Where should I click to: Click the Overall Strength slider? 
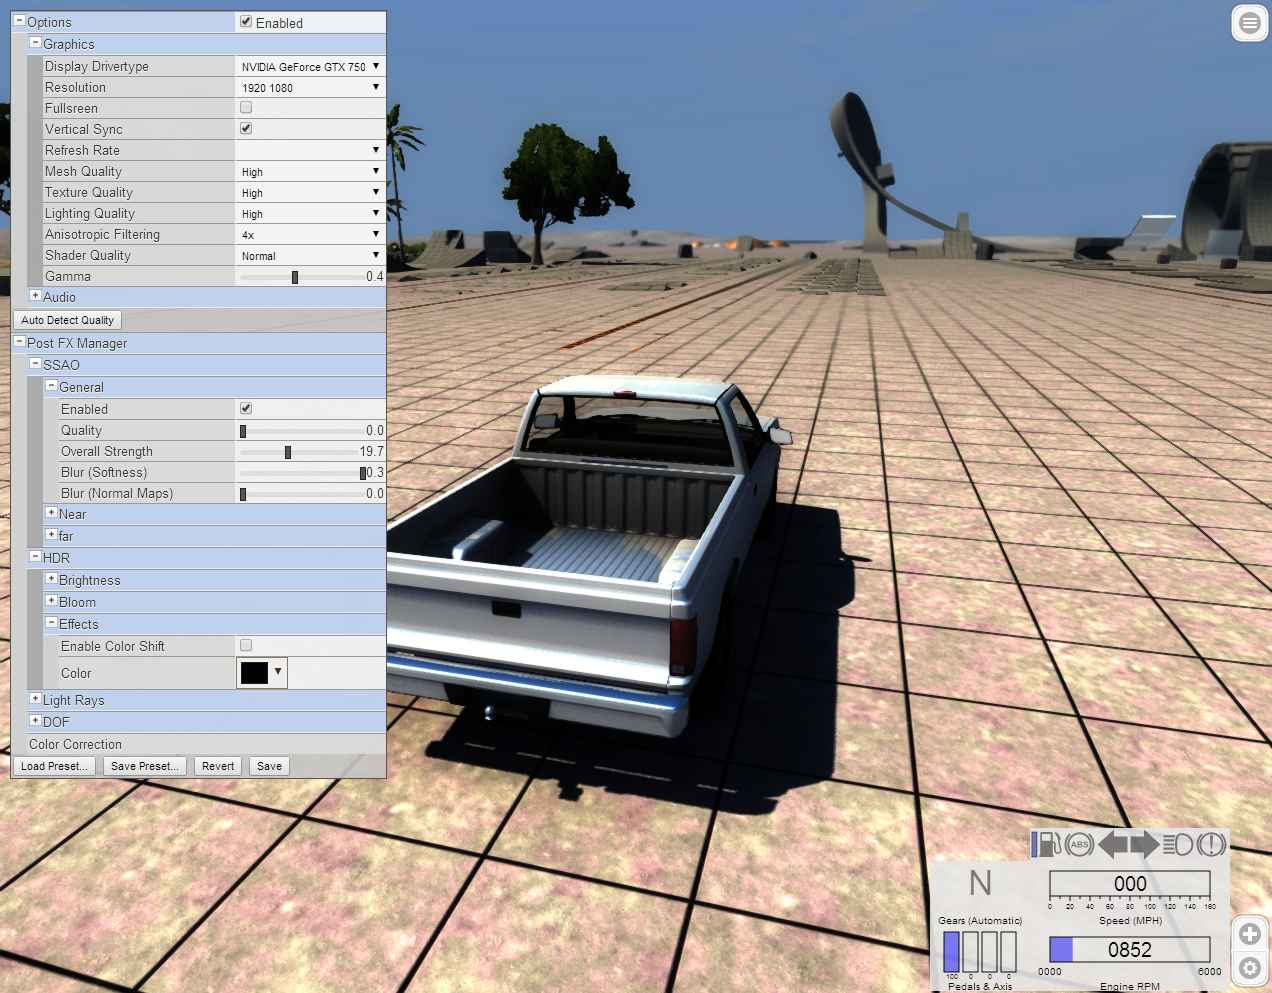[301, 452]
